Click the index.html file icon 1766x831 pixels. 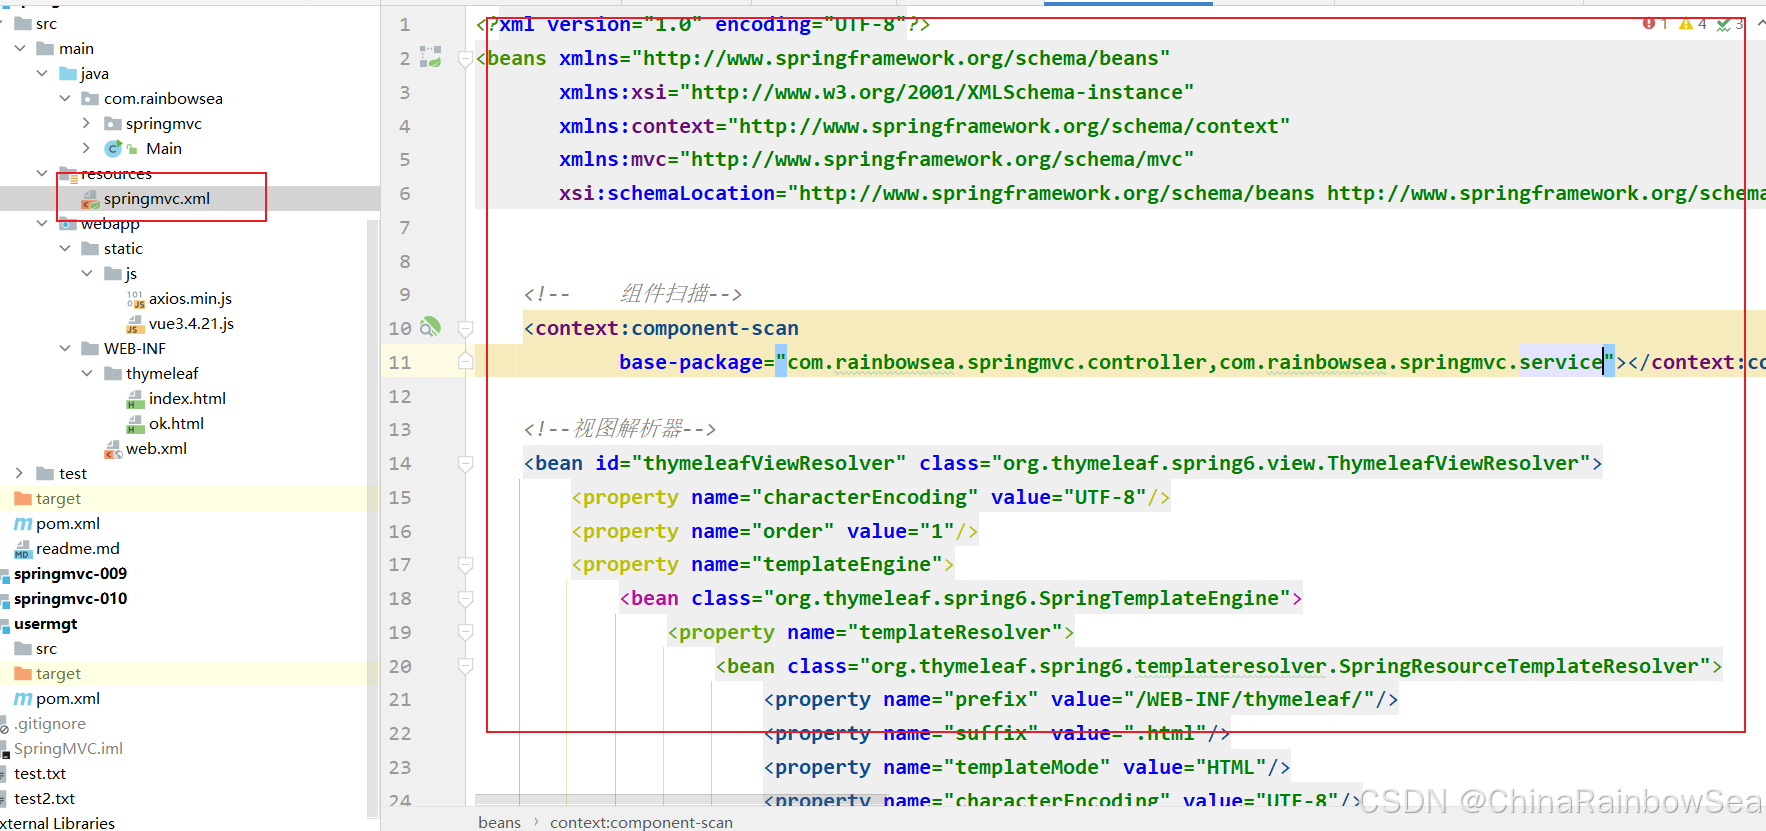(136, 399)
